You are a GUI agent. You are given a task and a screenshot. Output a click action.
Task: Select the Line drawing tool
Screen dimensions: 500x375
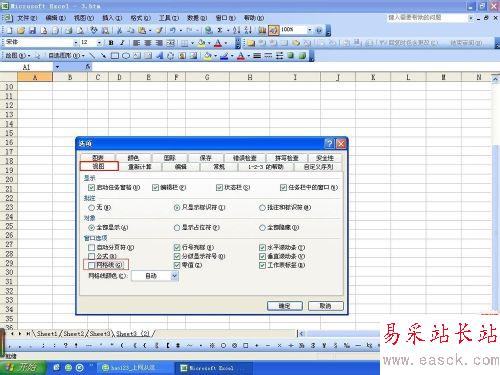[92, 56]
